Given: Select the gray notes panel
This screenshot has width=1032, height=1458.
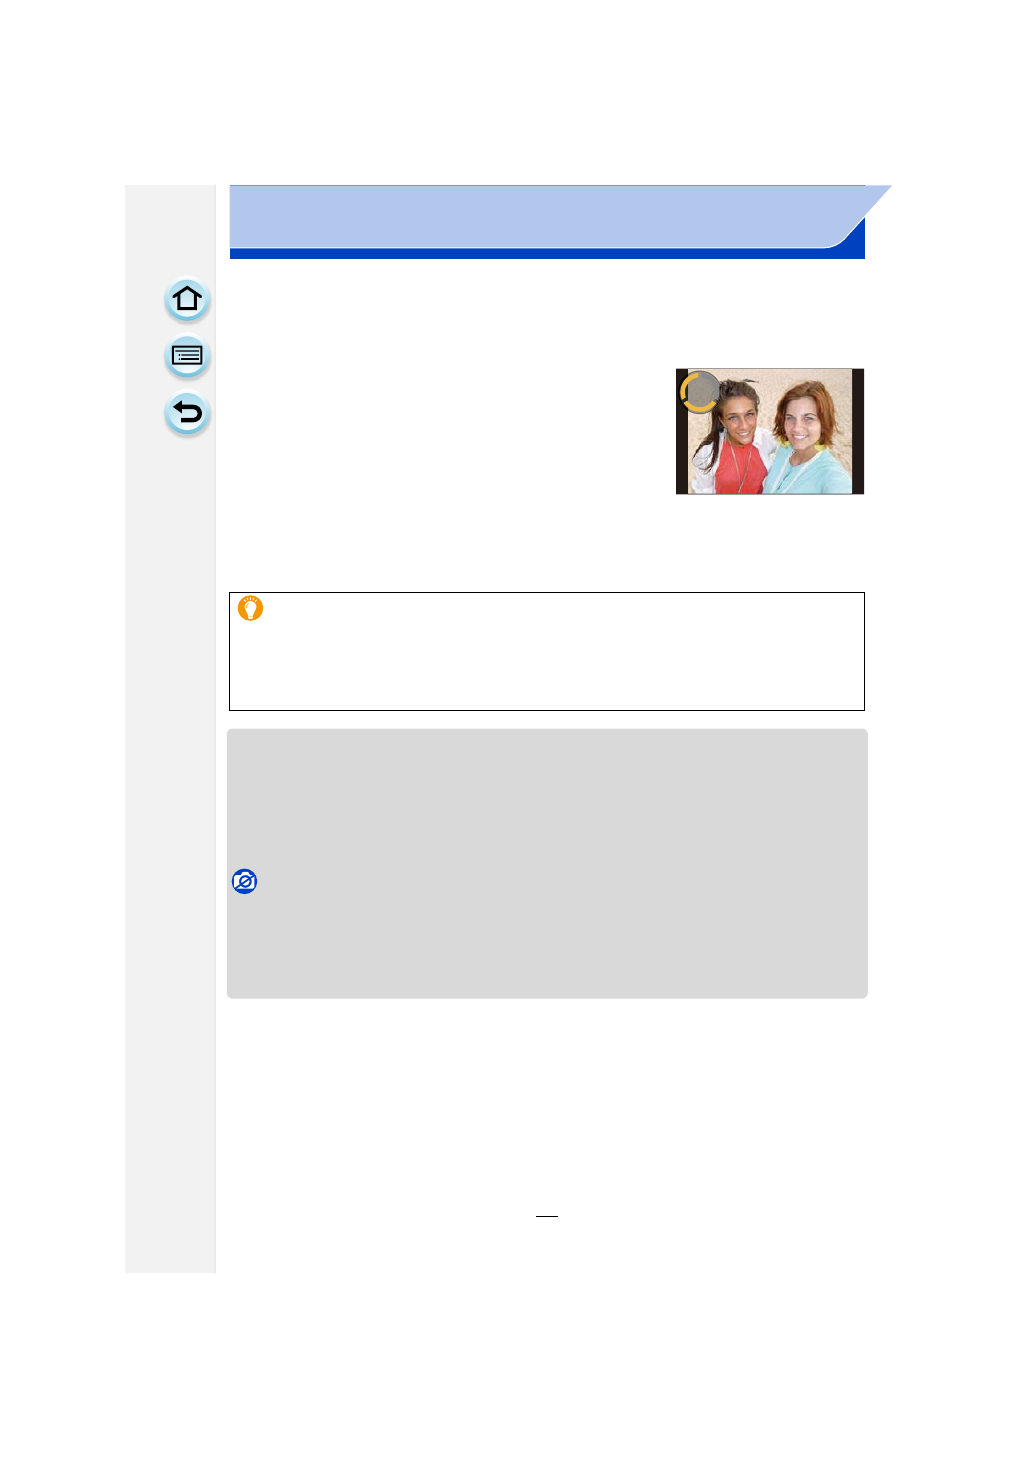Looking at the screenshot, I should point(547,863).
